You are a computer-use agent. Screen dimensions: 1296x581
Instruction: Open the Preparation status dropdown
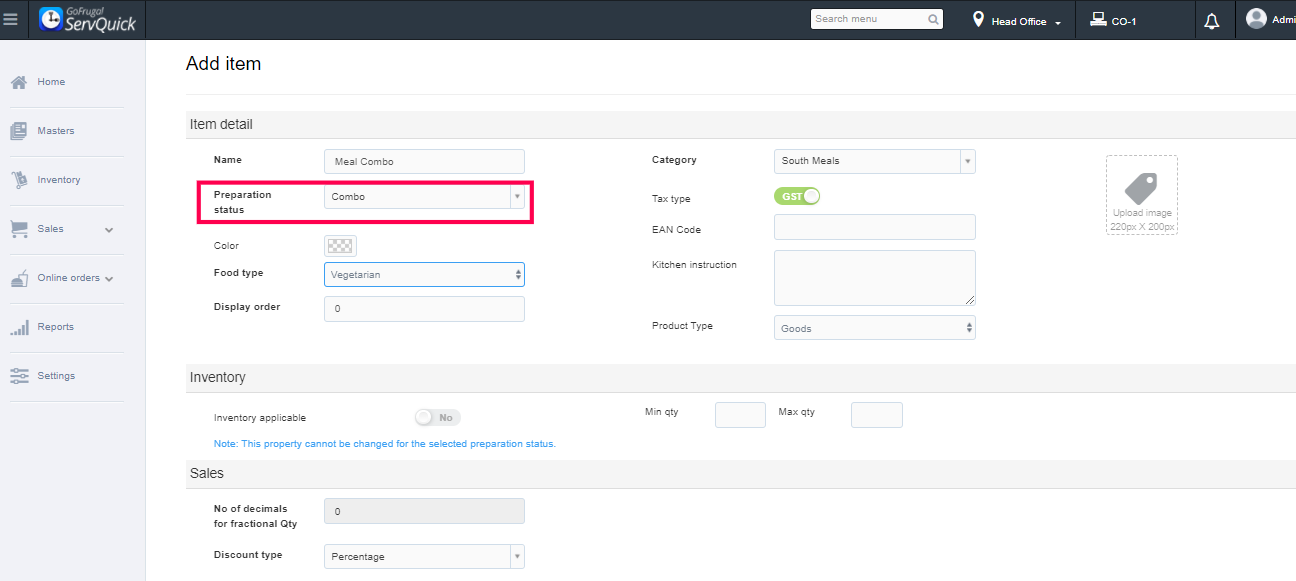(424, 197)
